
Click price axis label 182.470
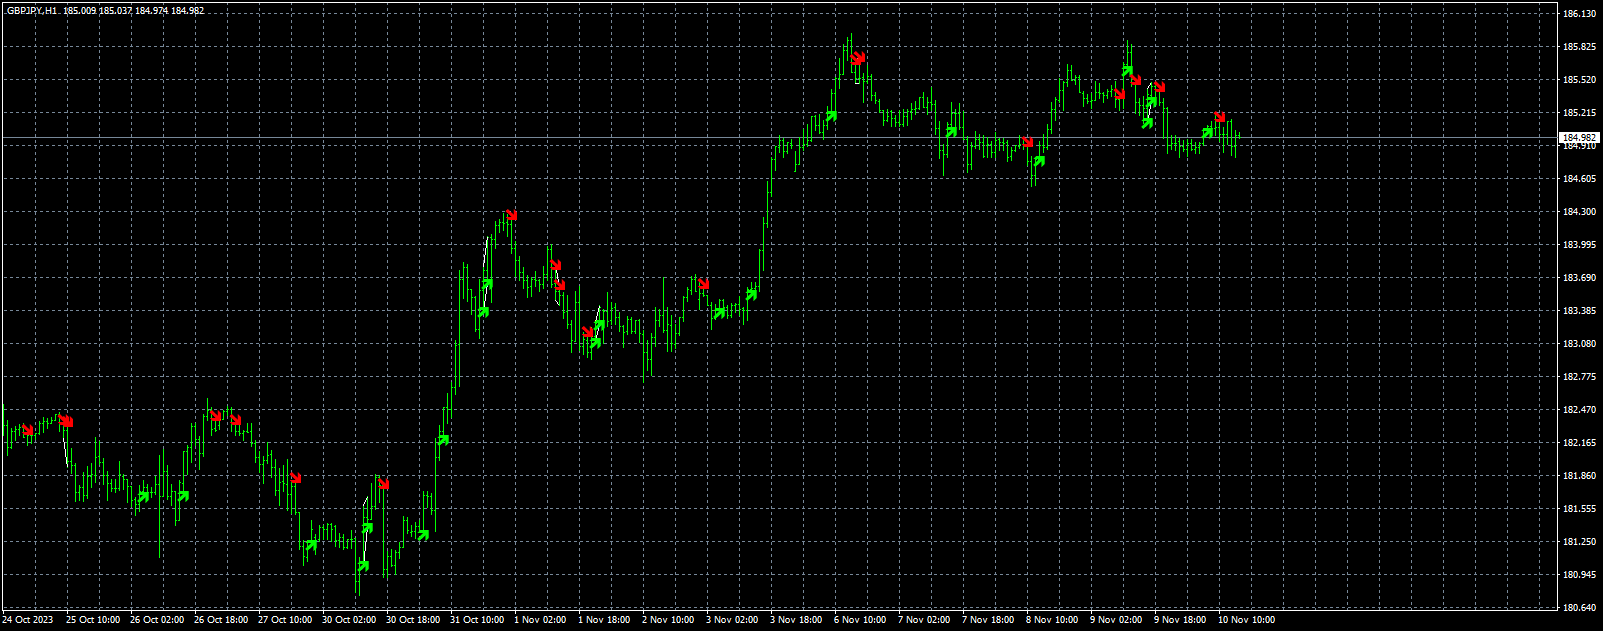1579,410
